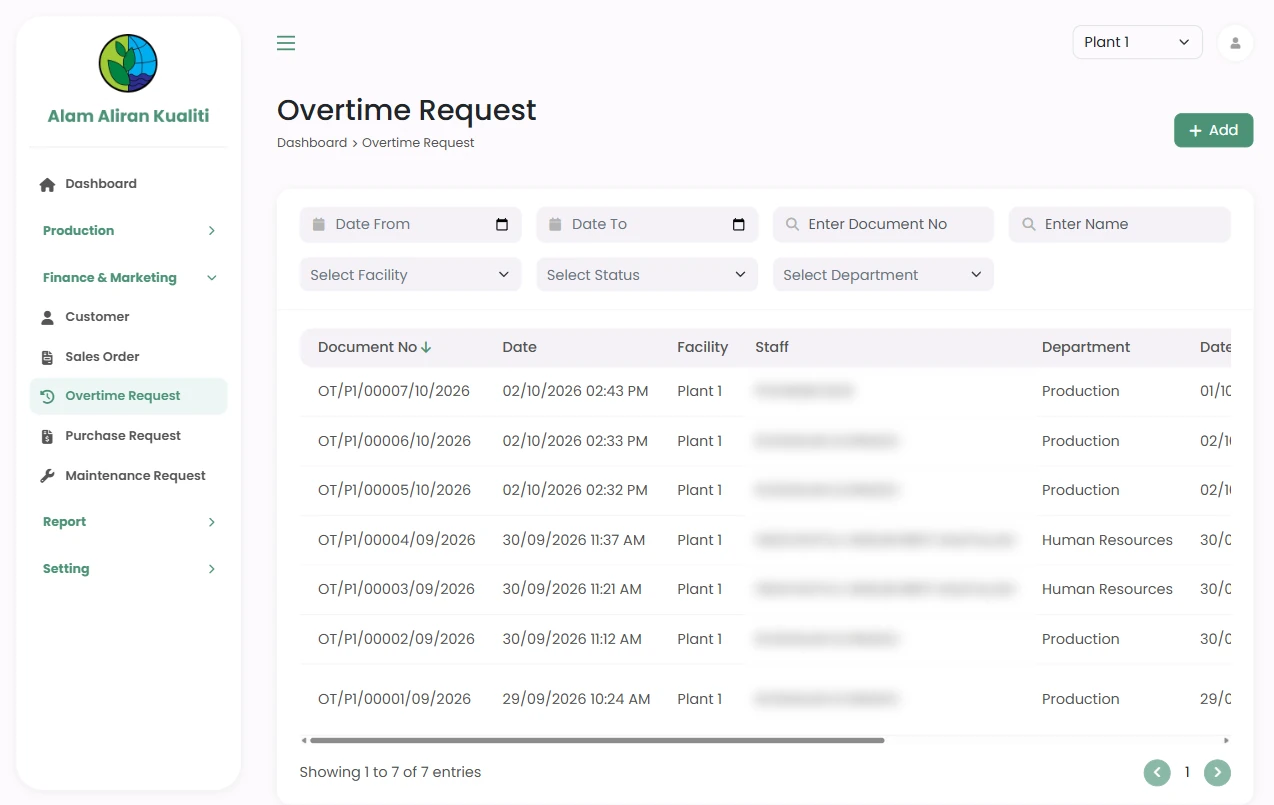Click the search icon in Name field
The height and width of the screenshot is (805, 1274).
click(x=1028, y=224)
